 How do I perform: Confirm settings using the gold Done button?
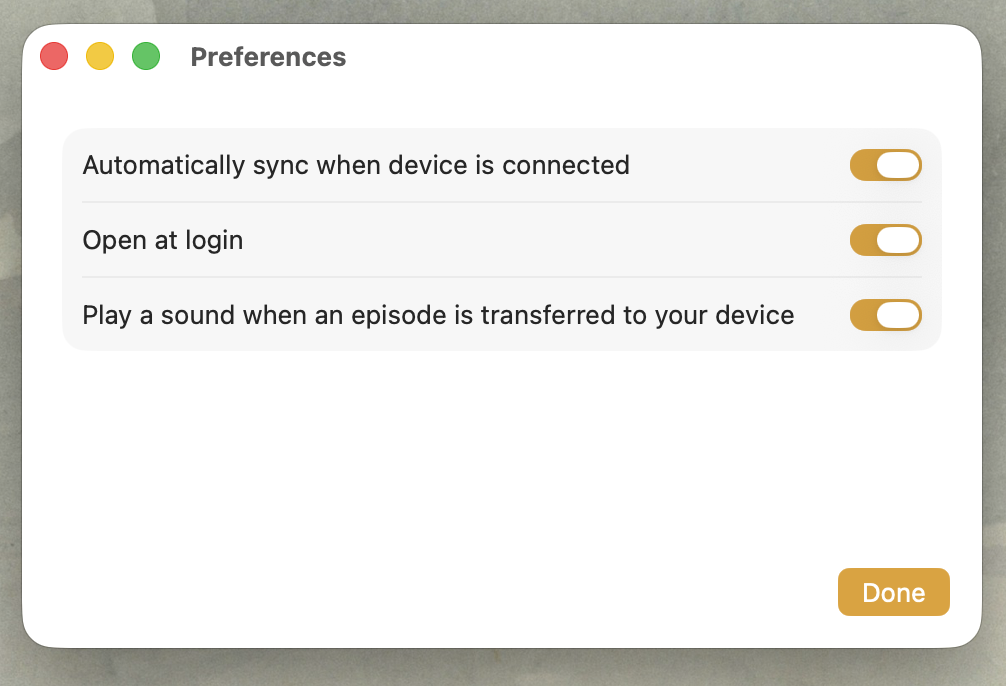tap(893, 592)
